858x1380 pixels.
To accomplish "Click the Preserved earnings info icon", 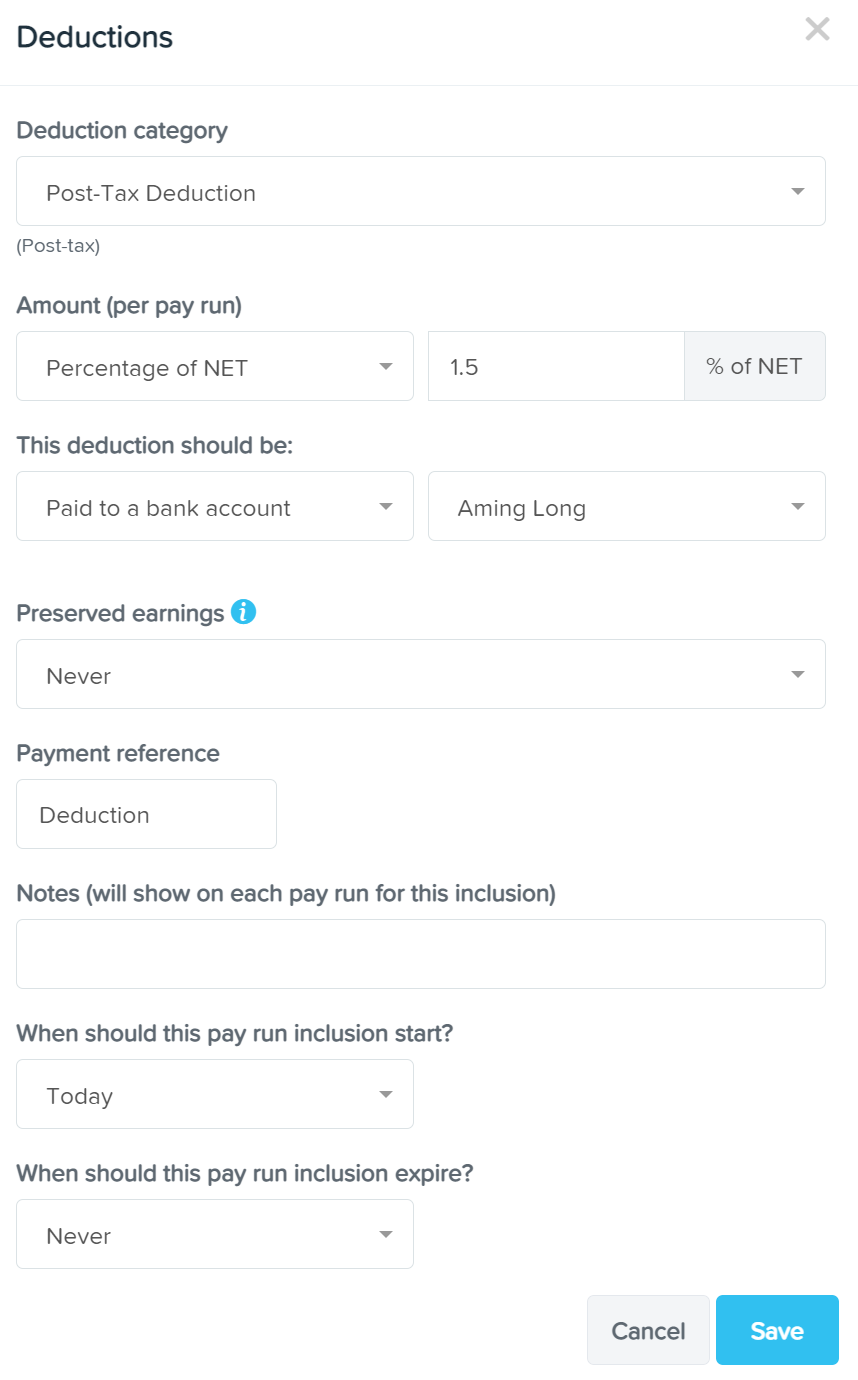I will point(243,612).
